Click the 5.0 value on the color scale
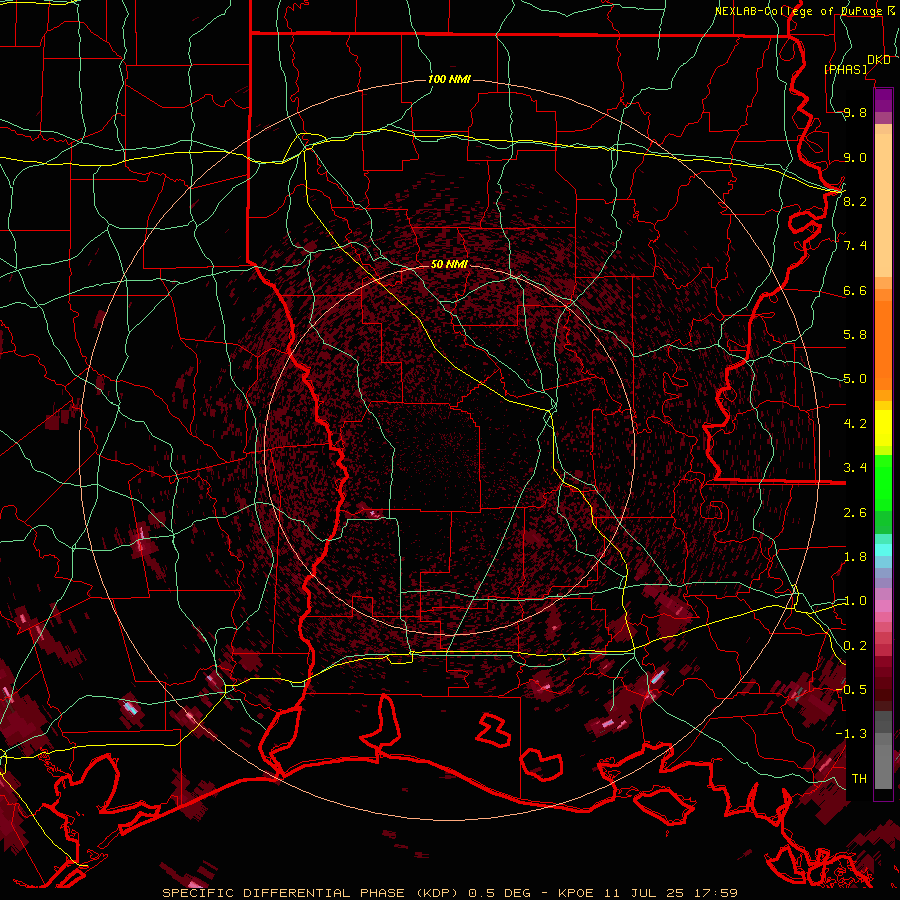 [855, 379]
